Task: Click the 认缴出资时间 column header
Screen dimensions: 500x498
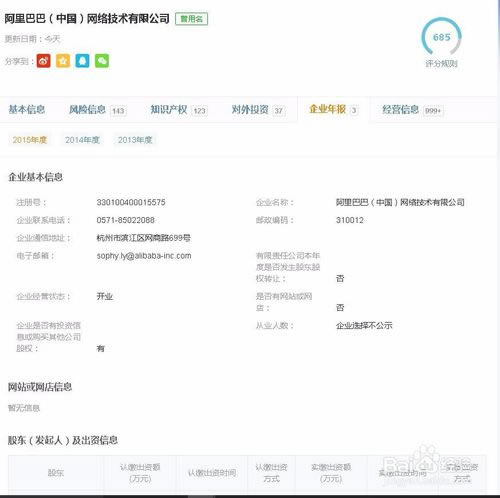Action: tap(212, 473)
